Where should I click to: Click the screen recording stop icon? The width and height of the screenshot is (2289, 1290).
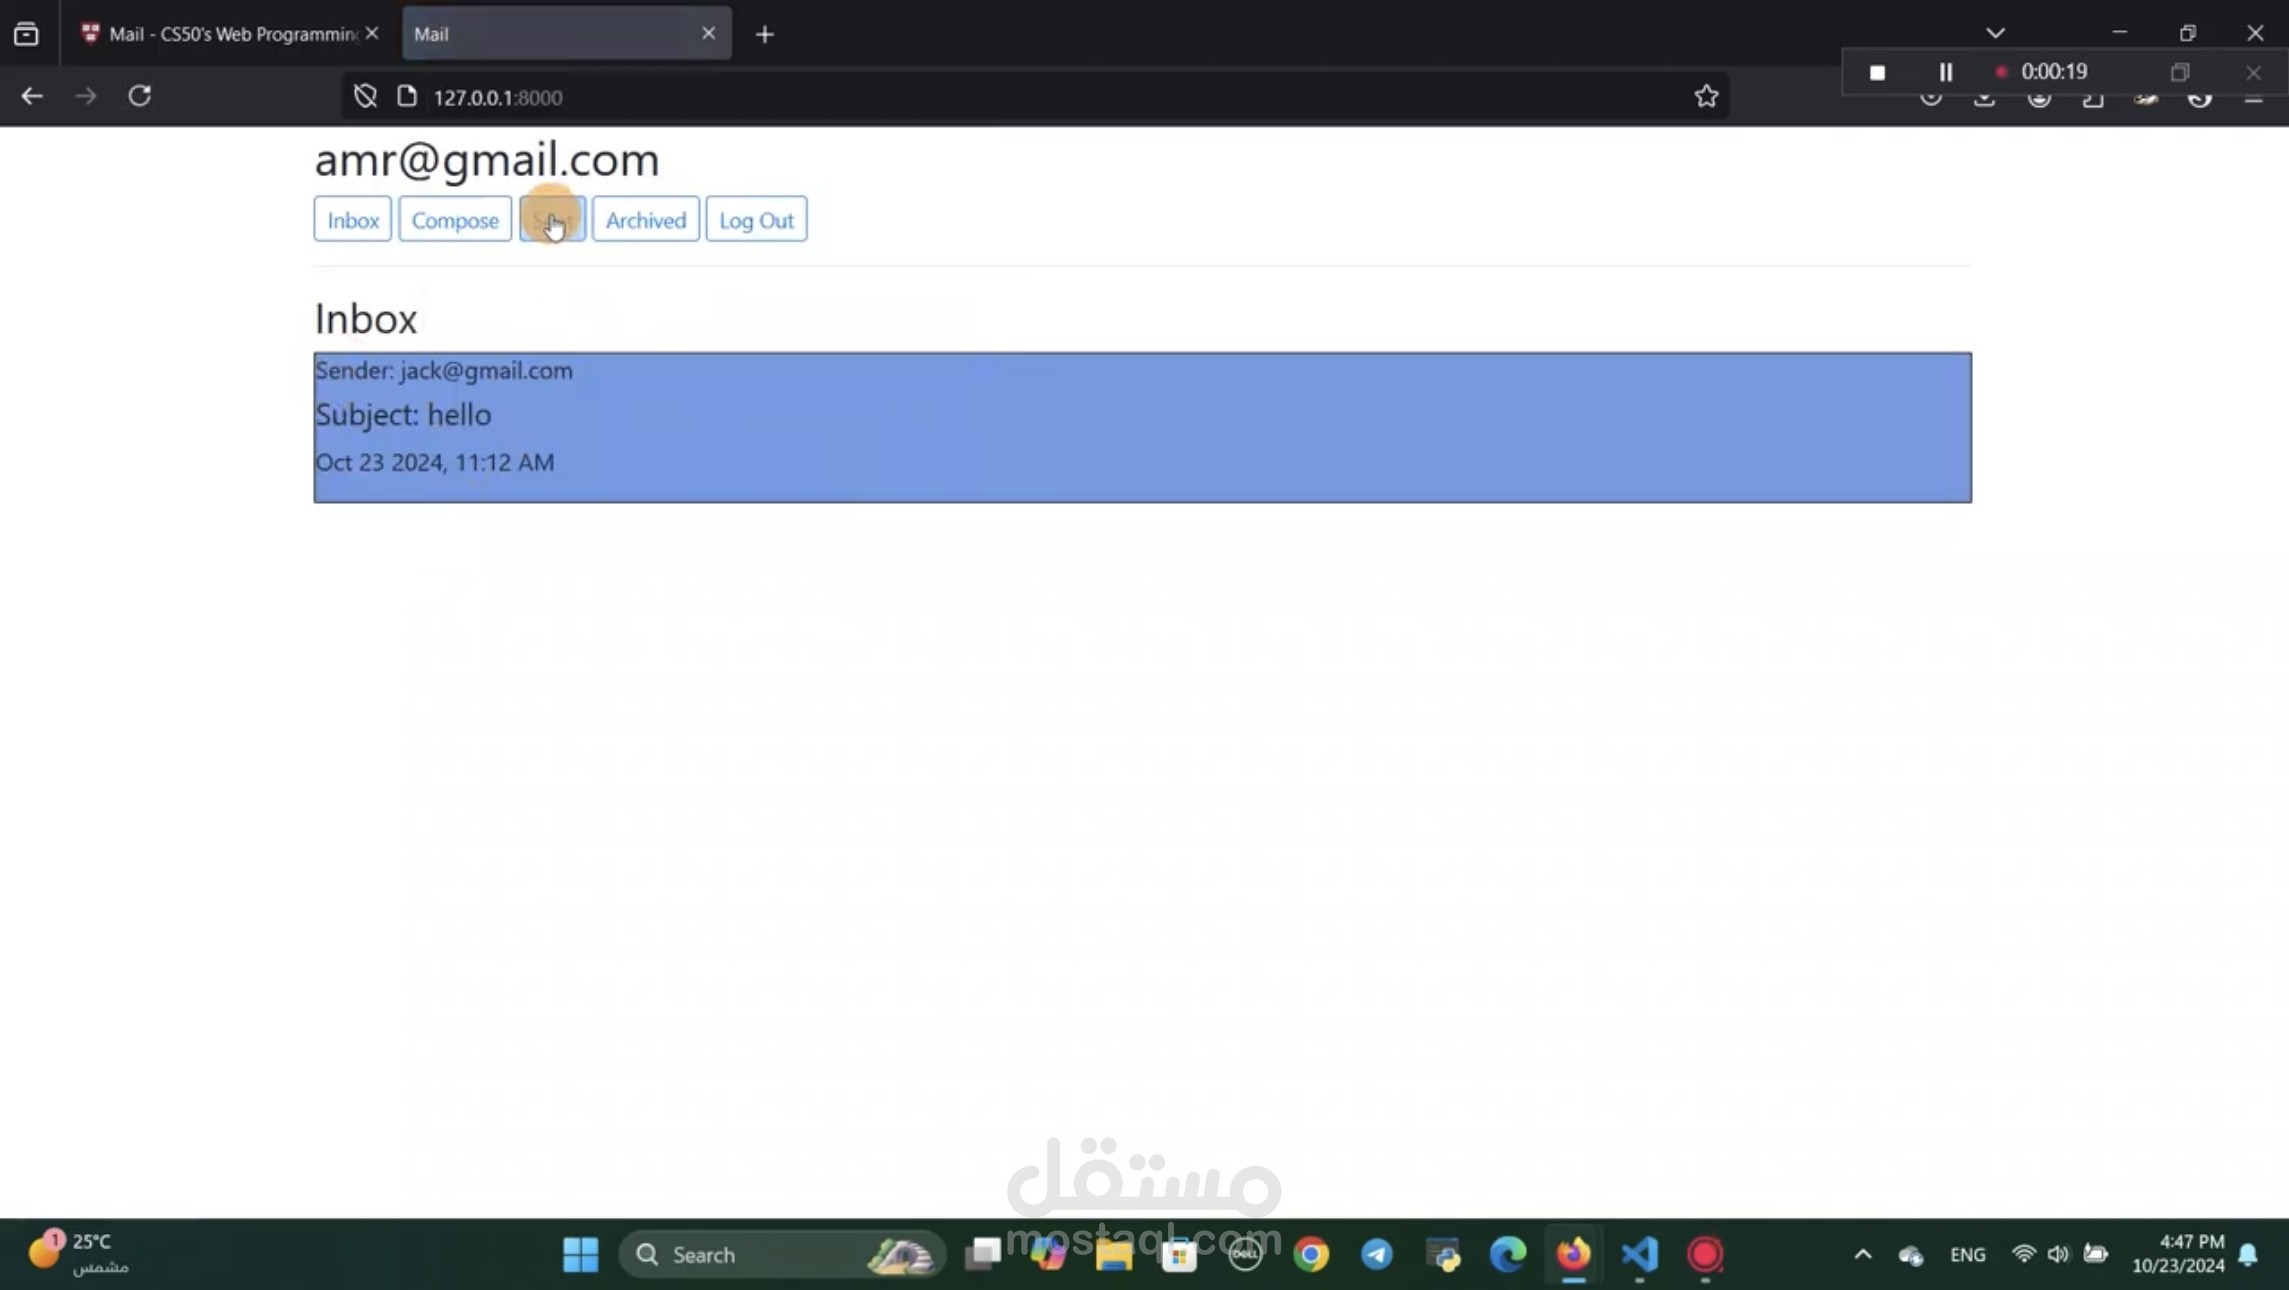coord(1879,71)
